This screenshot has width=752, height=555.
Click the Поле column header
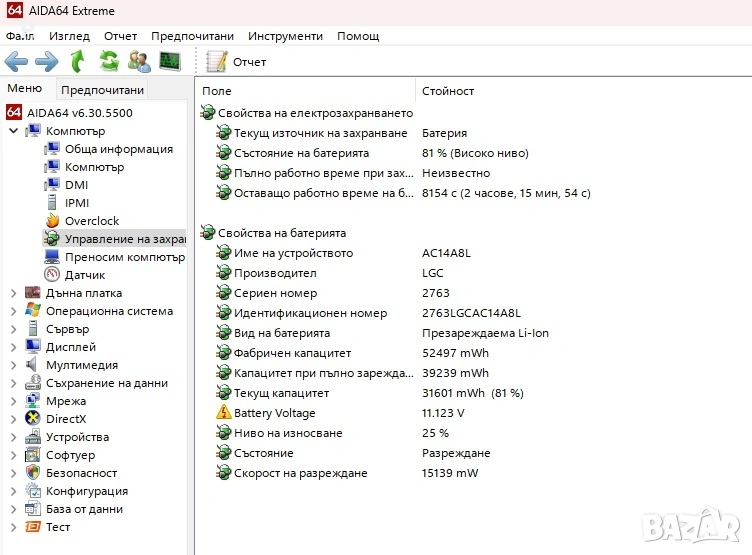click(x=217, y=91)
